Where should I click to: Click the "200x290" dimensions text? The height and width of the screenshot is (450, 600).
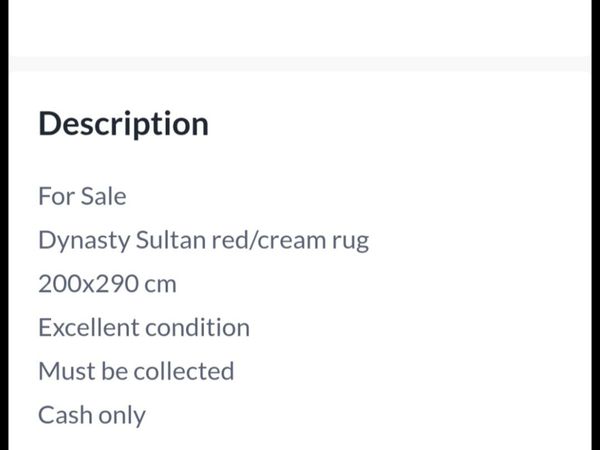pos(88,284)
